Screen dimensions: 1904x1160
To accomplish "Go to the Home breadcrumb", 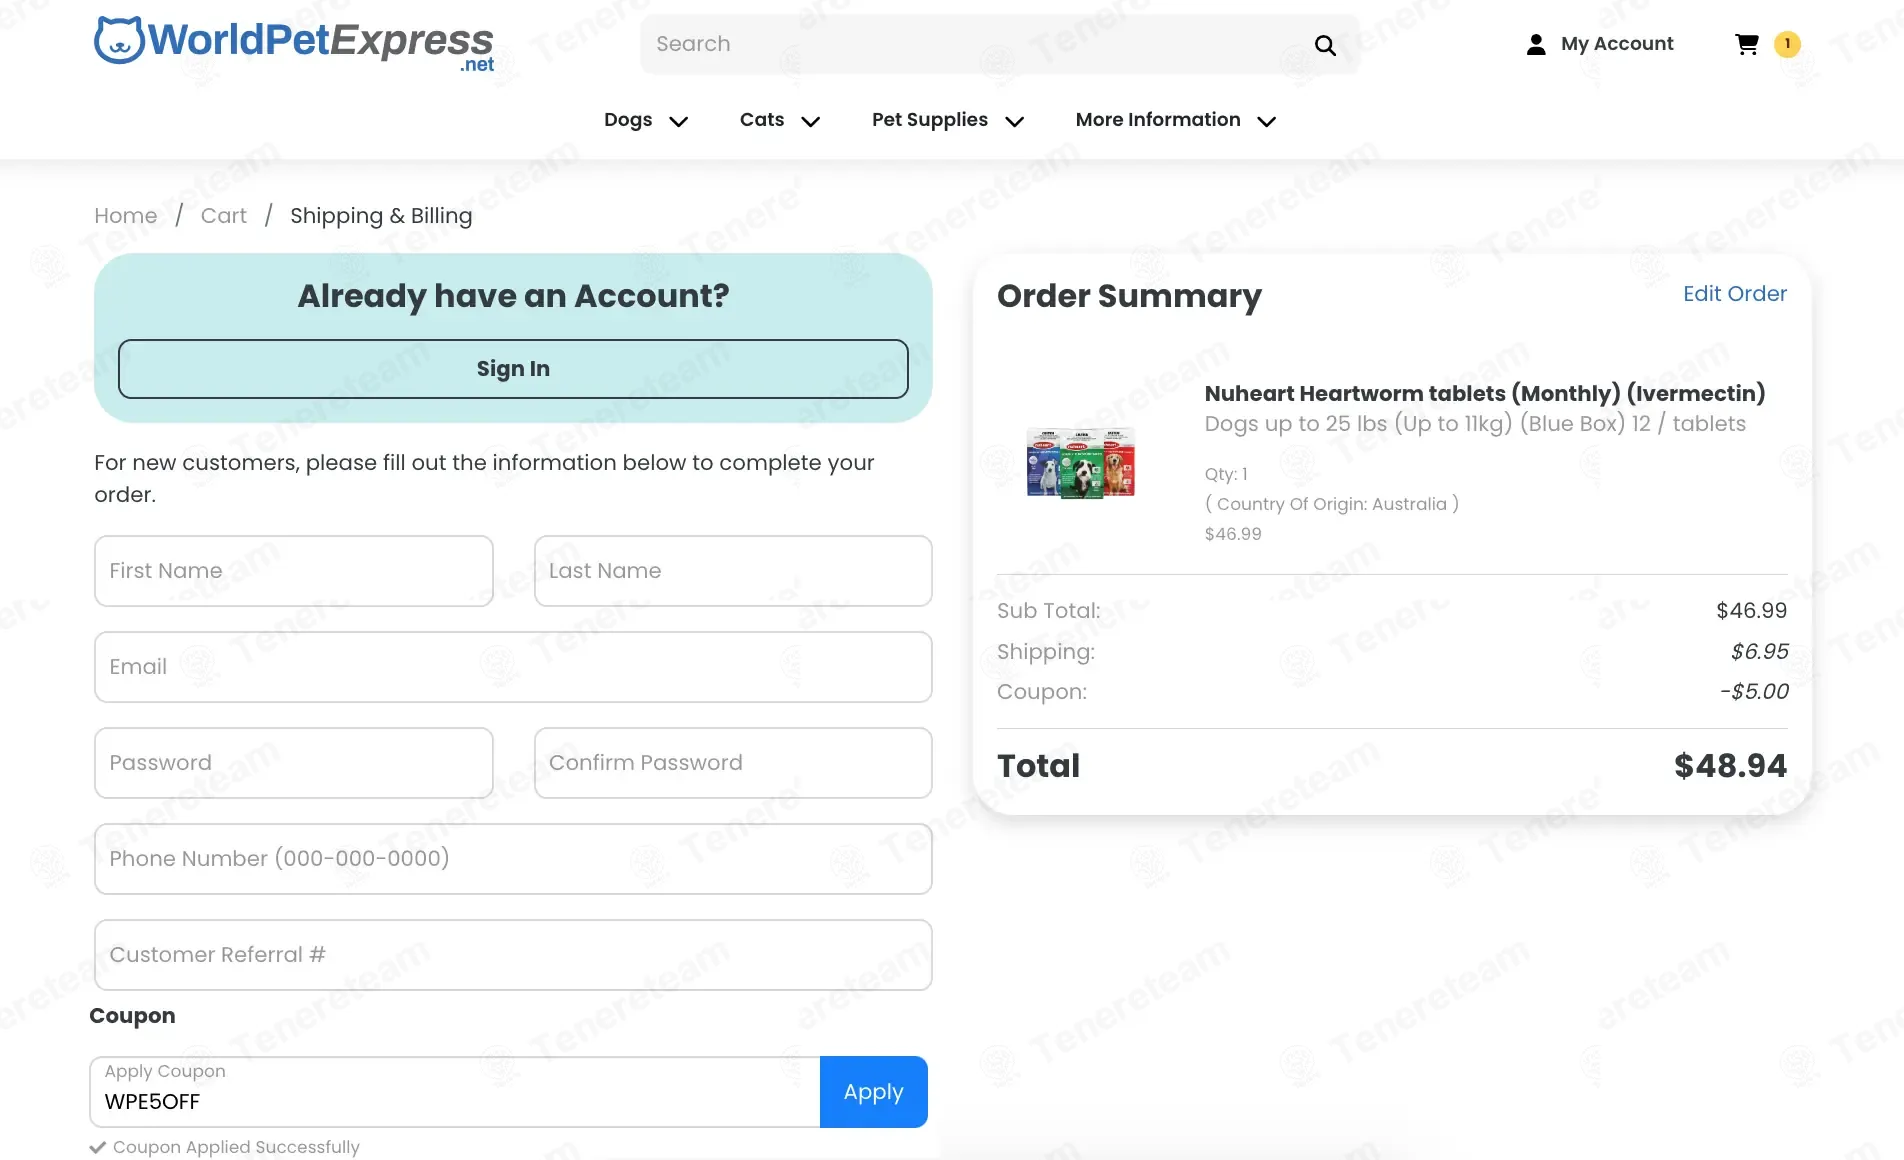I will (x=126, y=216).
